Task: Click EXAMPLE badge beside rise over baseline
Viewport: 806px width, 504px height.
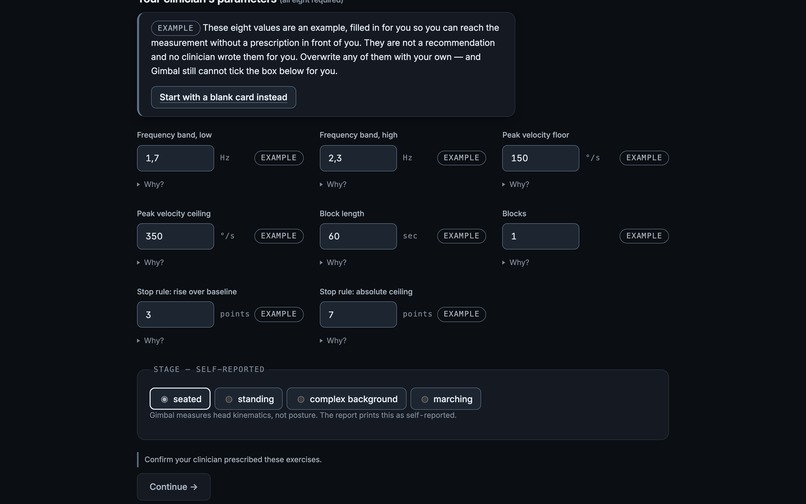Action: pos(279,314)
